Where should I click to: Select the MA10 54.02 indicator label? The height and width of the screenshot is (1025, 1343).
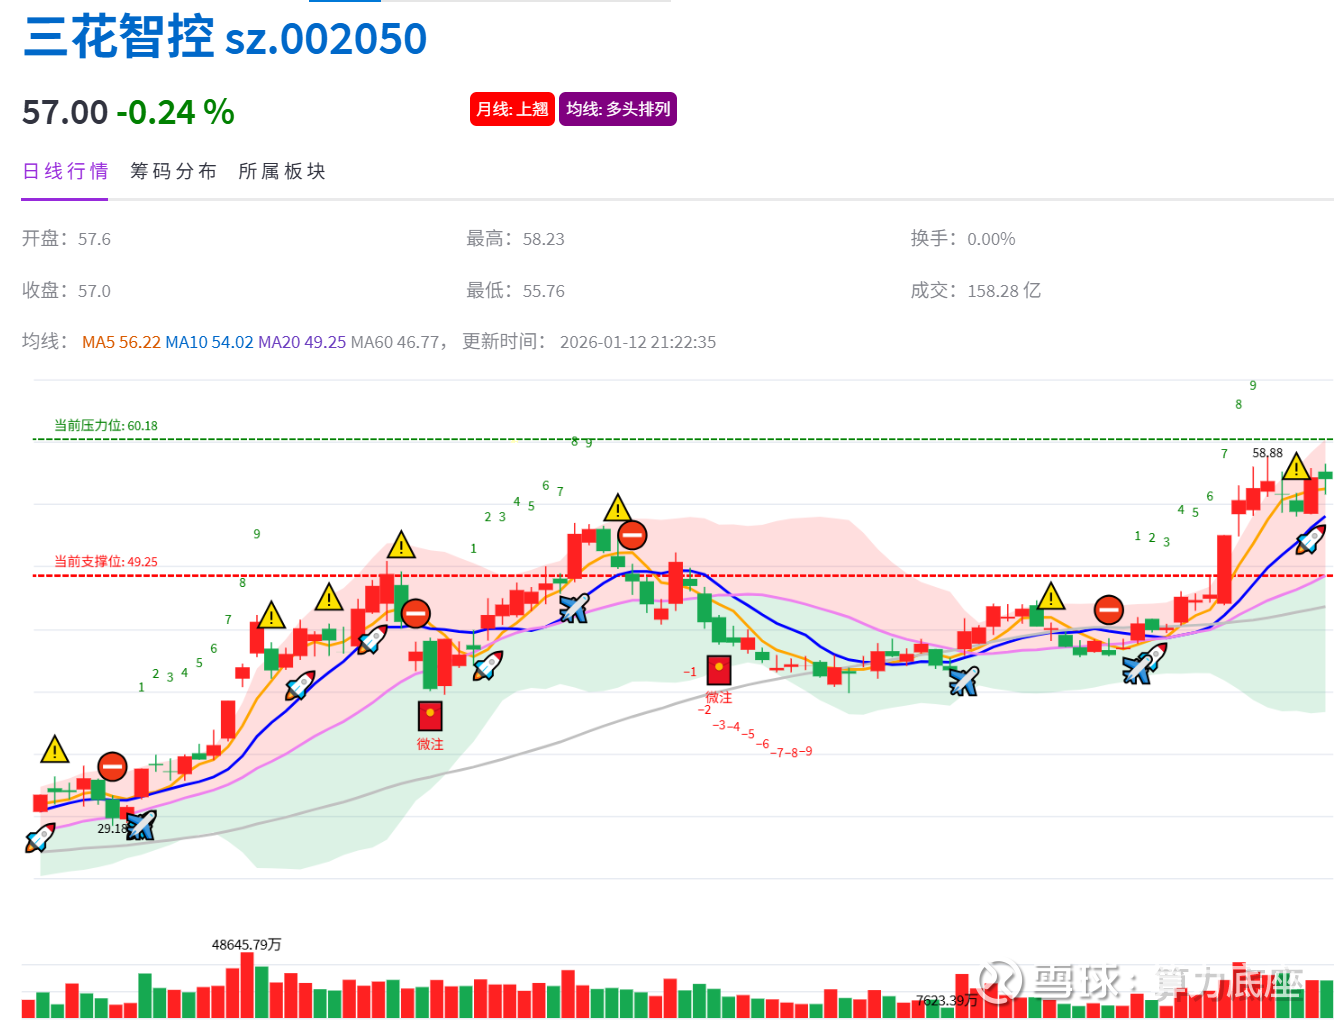coord(209,342)
